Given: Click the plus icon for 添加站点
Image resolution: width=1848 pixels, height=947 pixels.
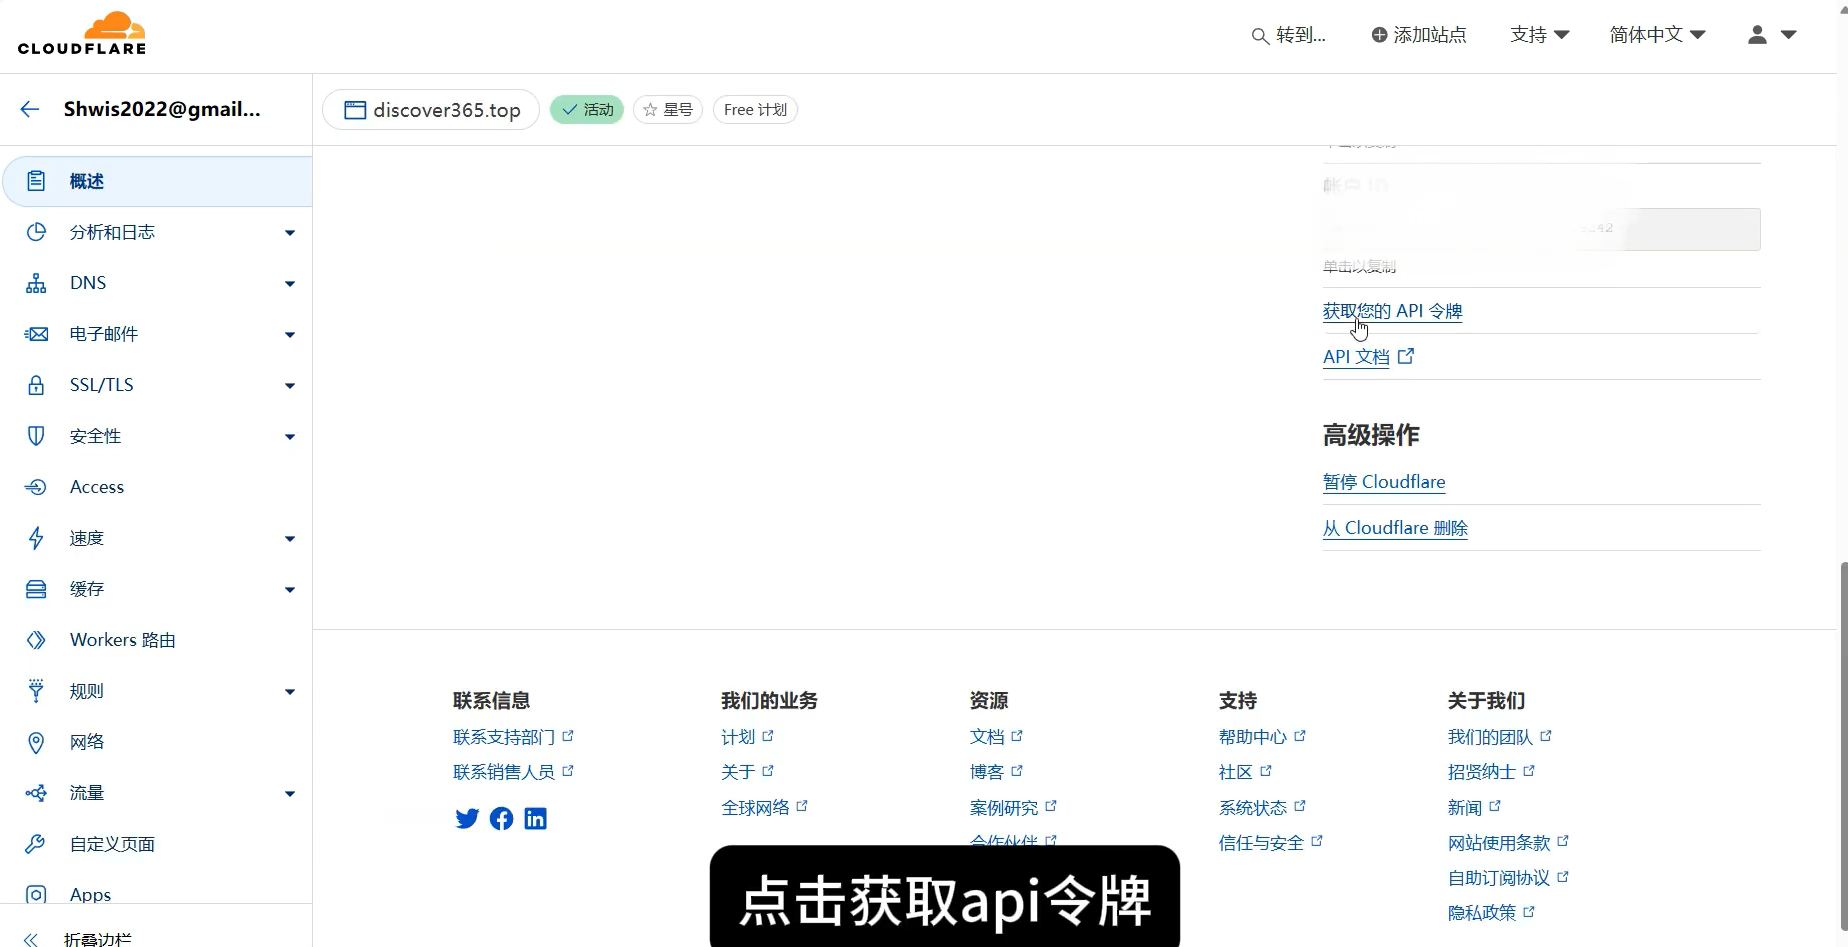Looking at the screenshot, I should tap(1379, 35).
